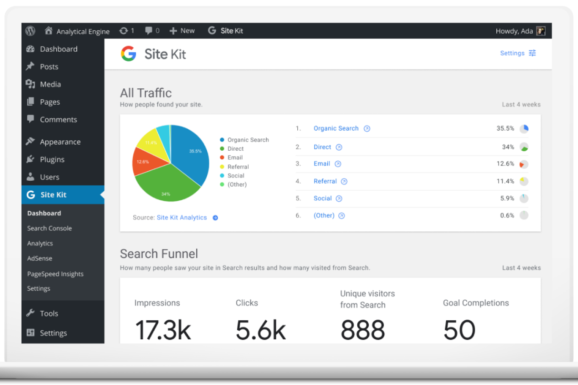Screen dimensions: 578x385
Task: Click the arrow icon beside Organic Search
Action: tap(367, 129)
